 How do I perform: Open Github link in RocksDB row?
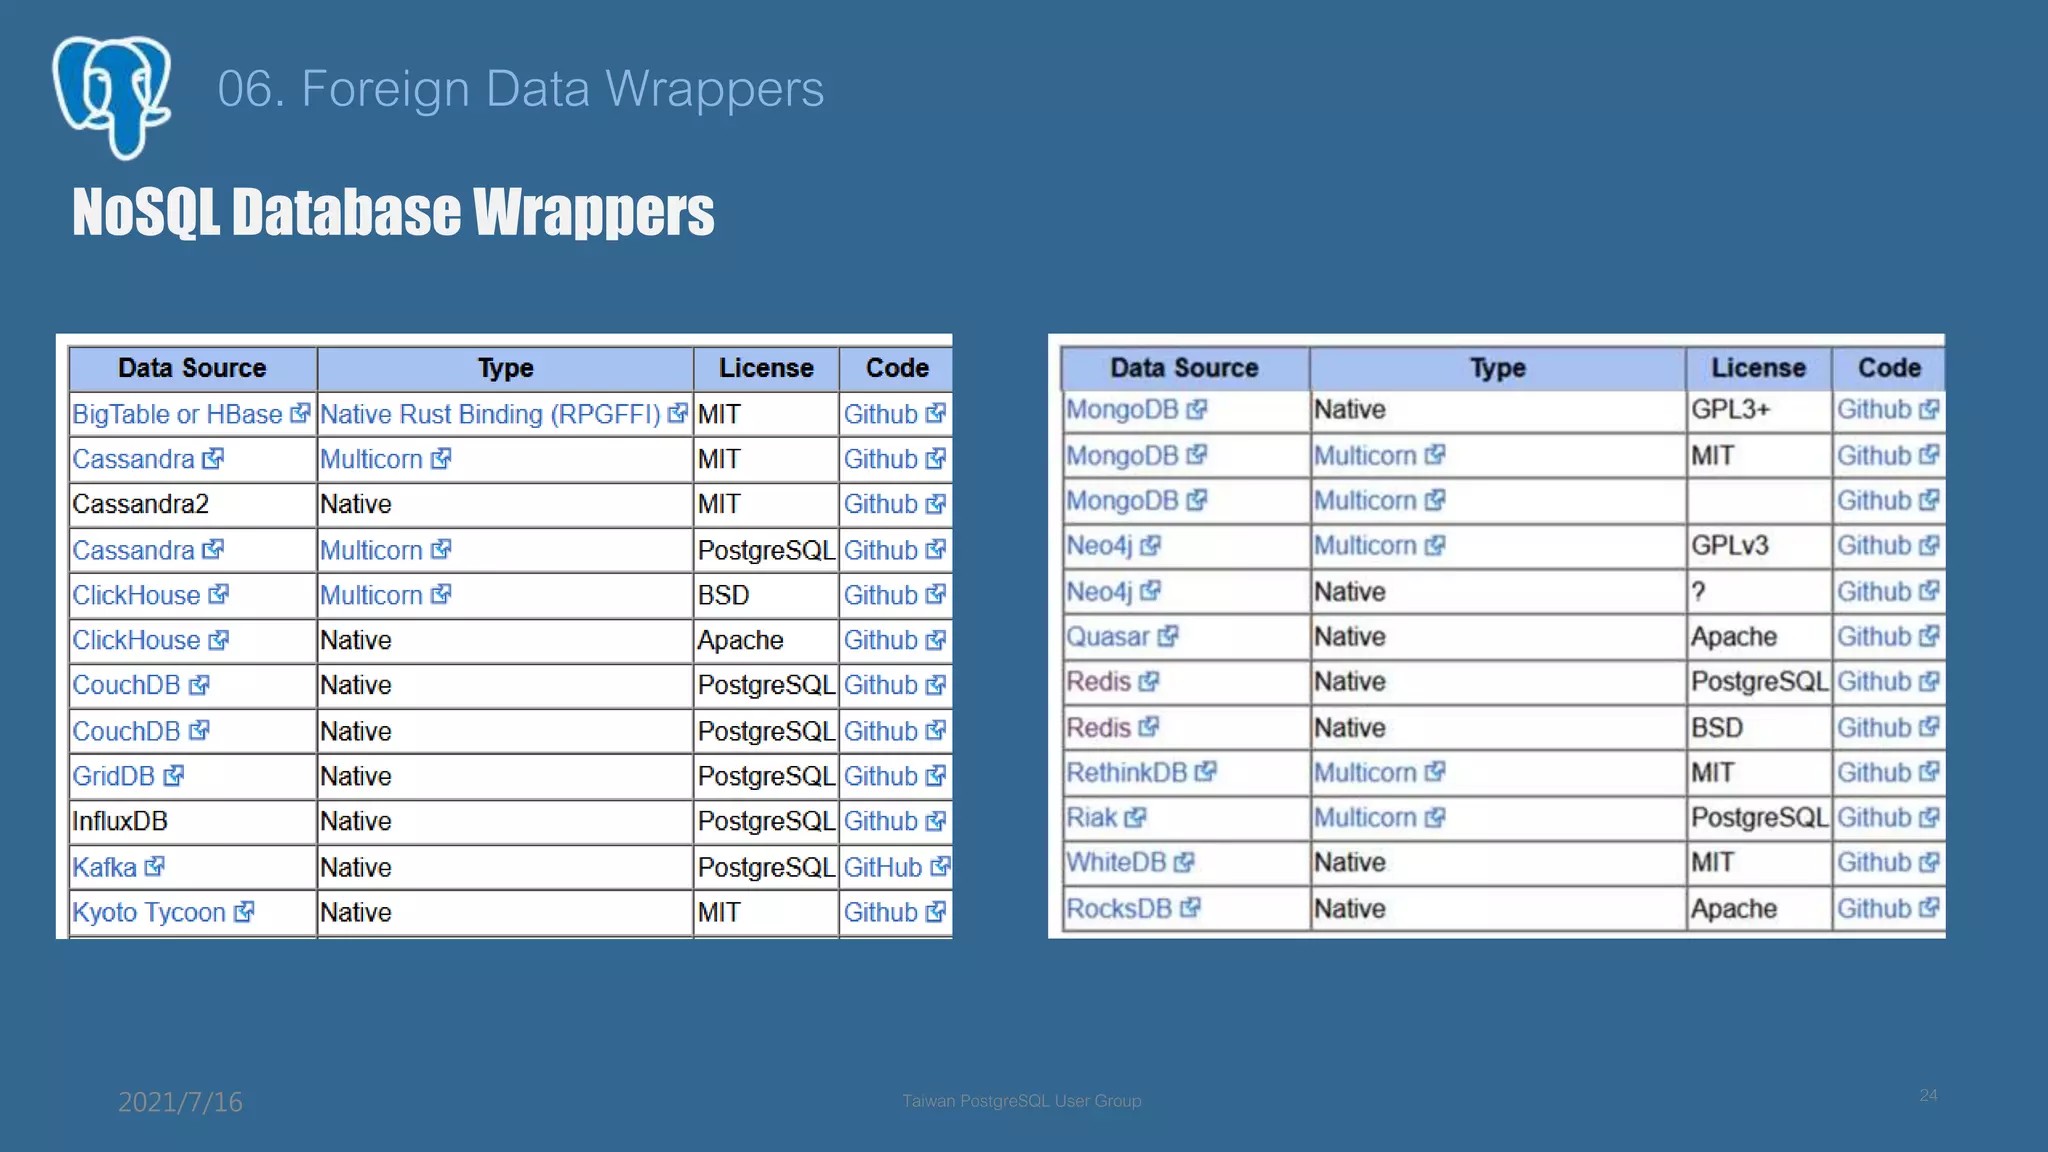[1874, 909]
